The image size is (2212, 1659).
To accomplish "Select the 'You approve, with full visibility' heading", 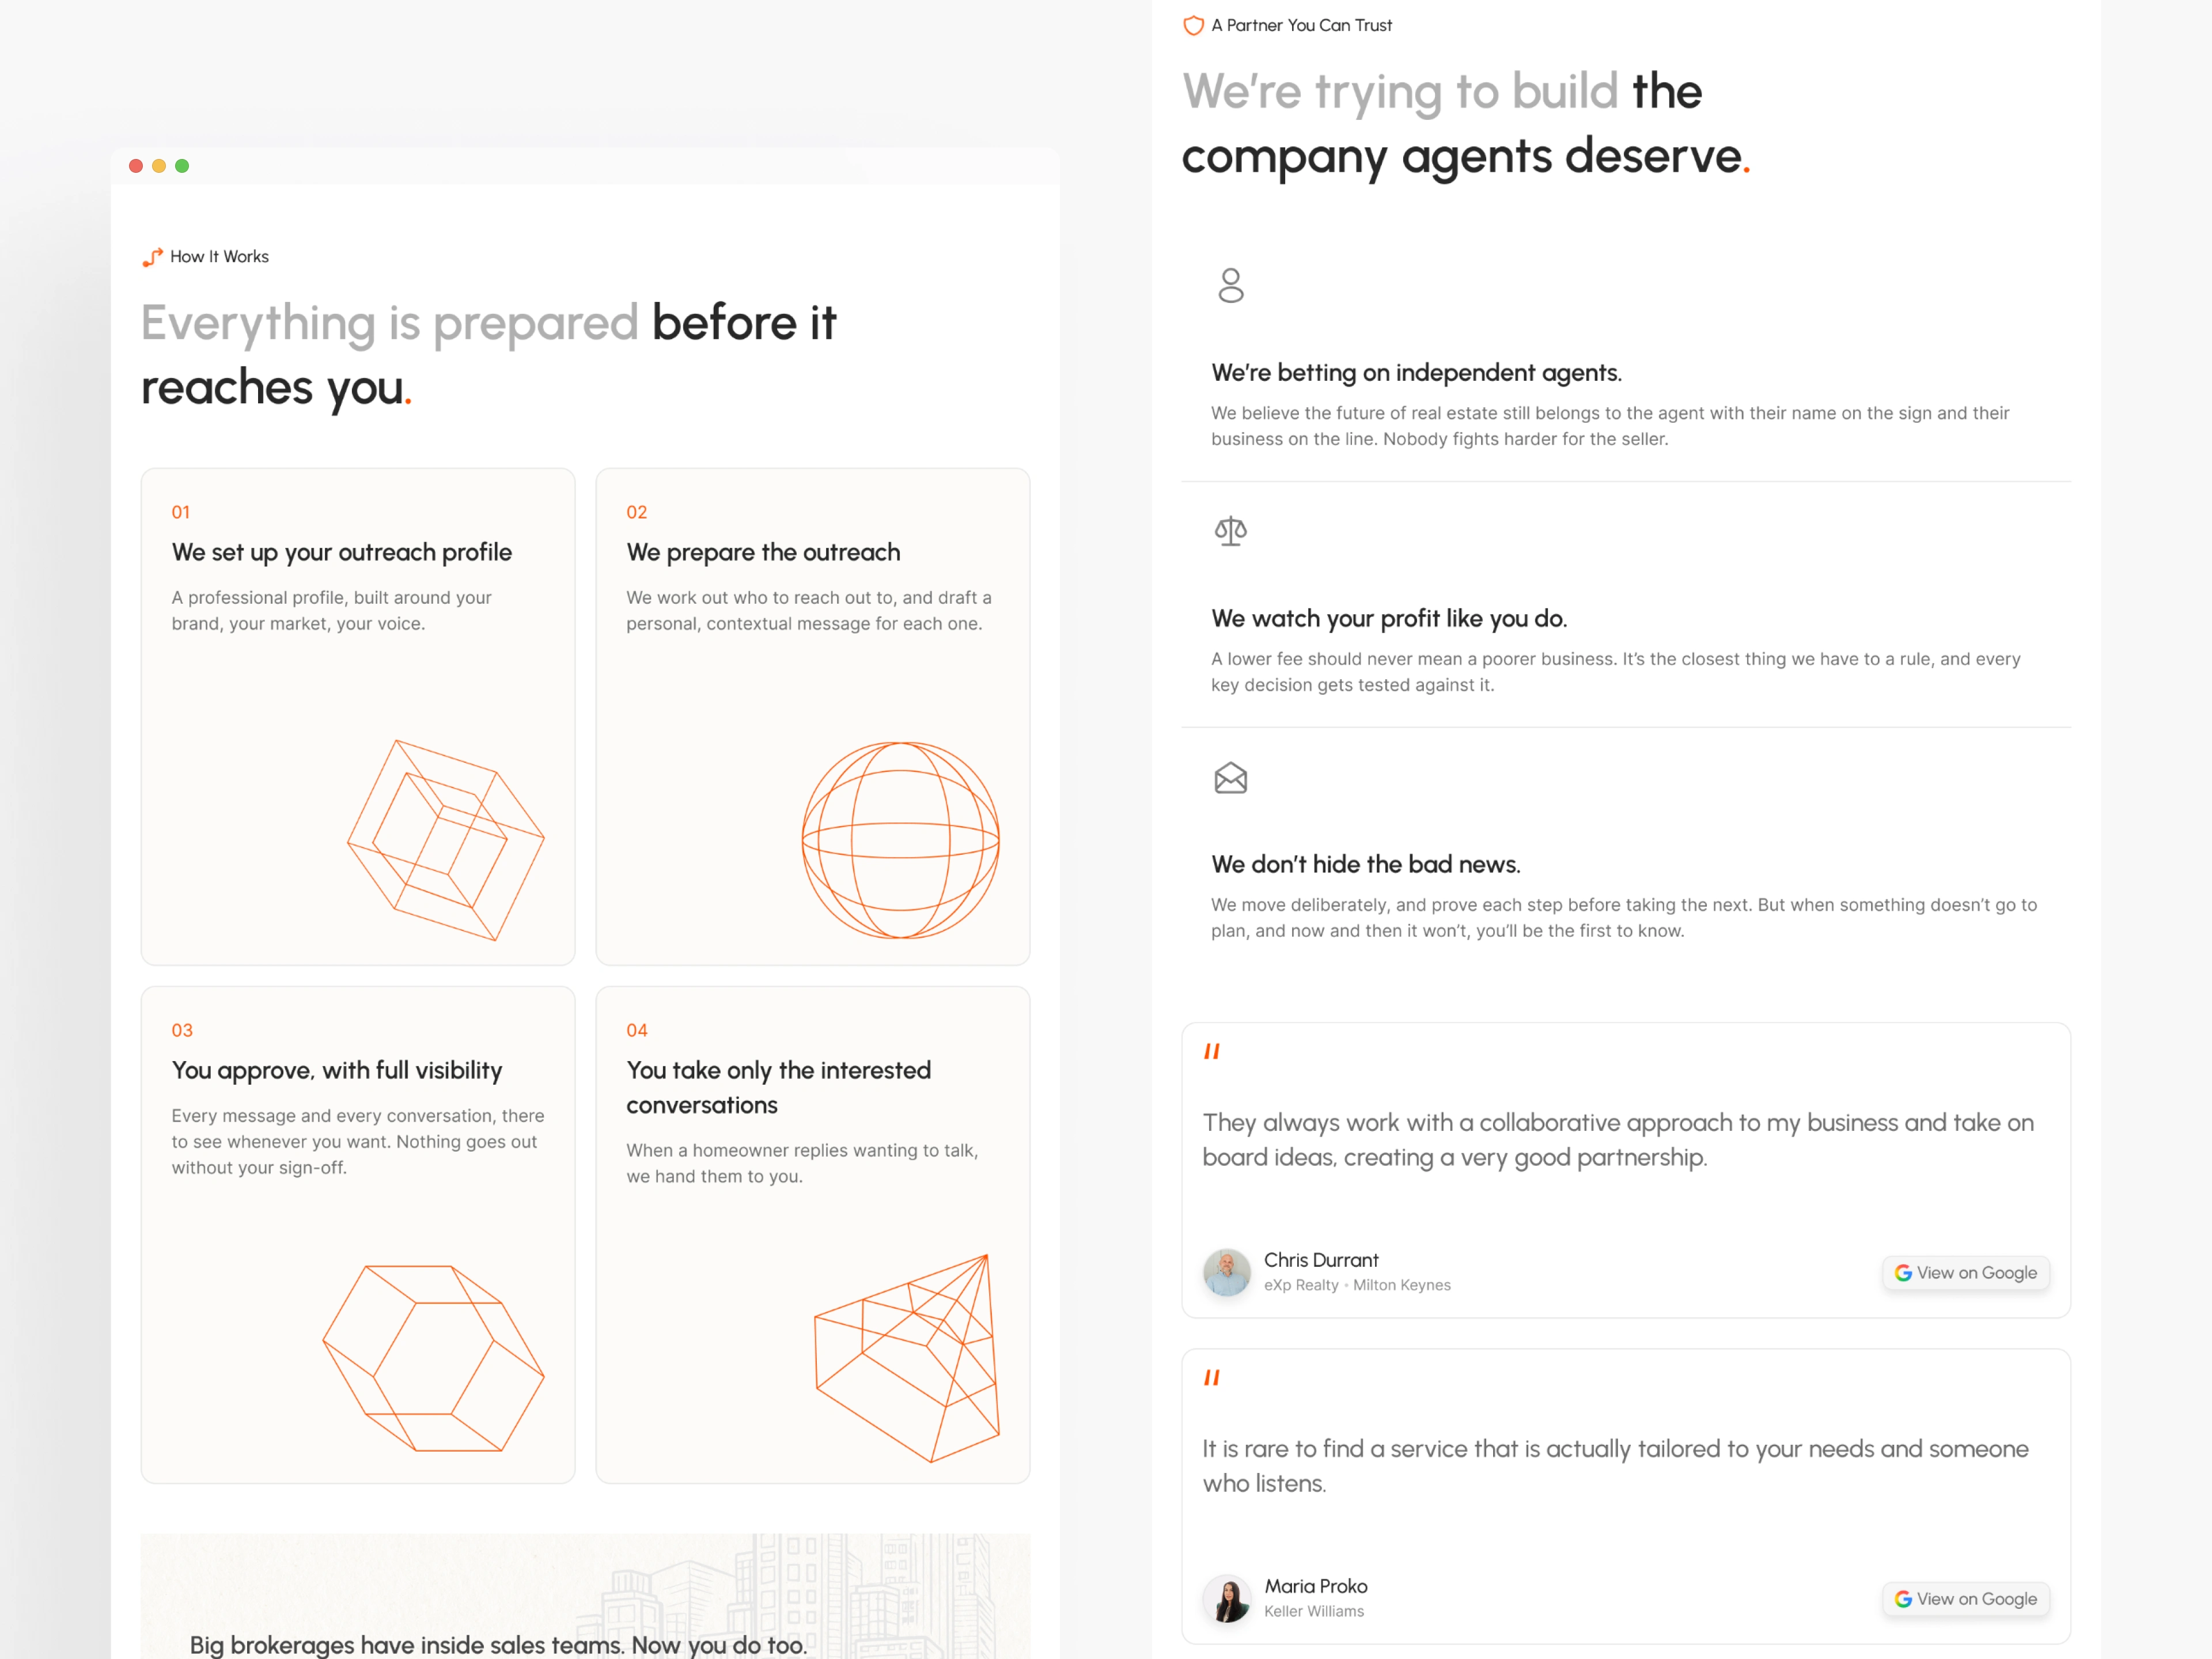I will (337, 1071).
